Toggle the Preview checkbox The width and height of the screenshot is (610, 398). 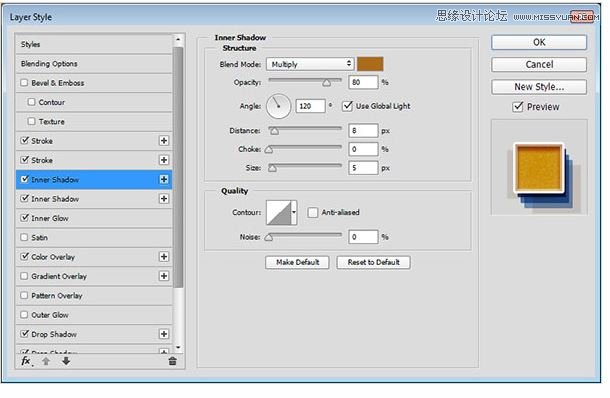[518, 107]
